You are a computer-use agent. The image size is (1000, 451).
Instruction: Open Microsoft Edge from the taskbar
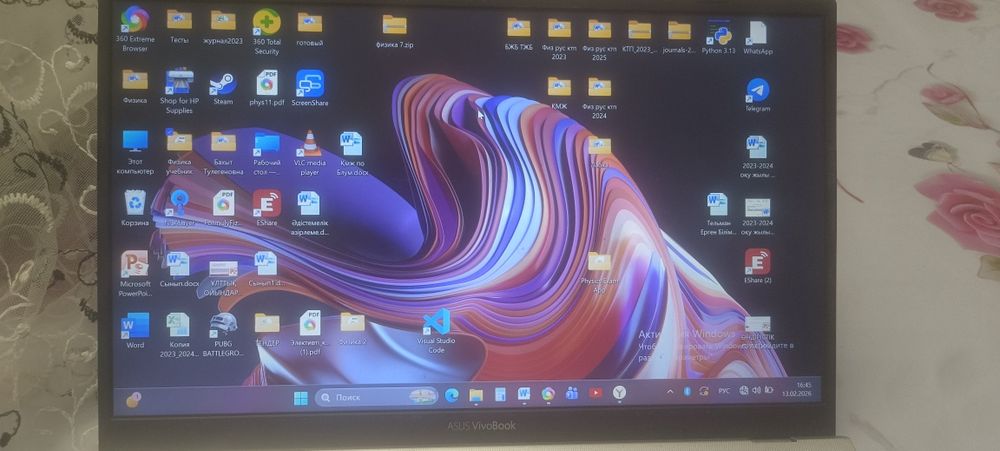(x=452, y=396)
